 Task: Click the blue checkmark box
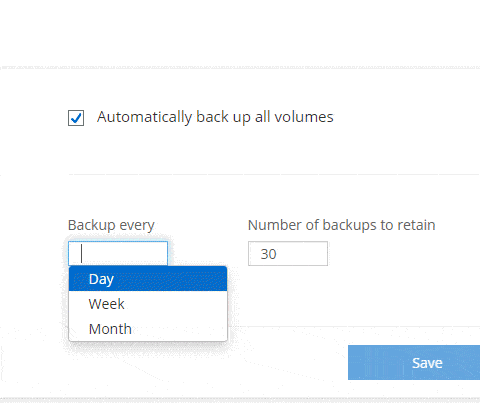coord(76,118)
